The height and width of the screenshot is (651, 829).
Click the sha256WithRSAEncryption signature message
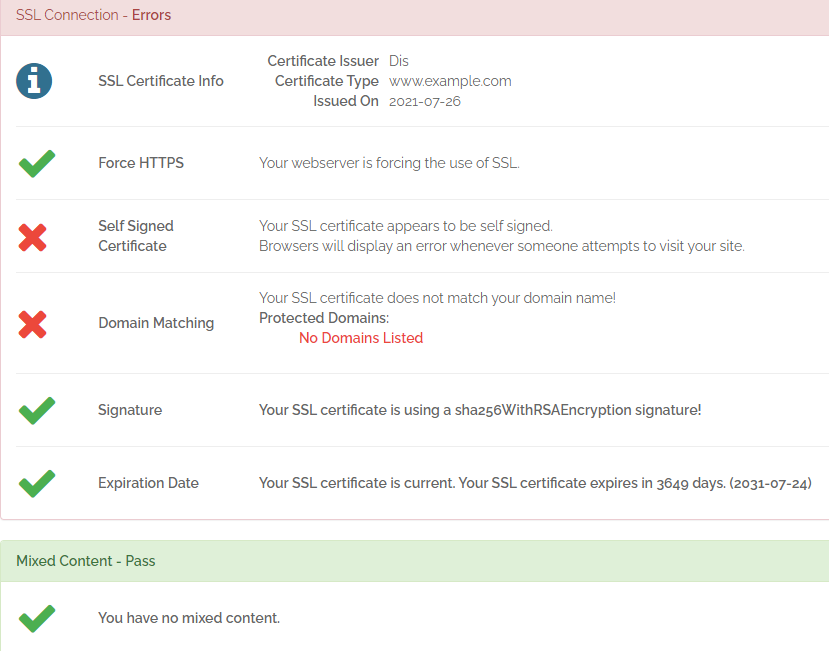click(480, 410)
